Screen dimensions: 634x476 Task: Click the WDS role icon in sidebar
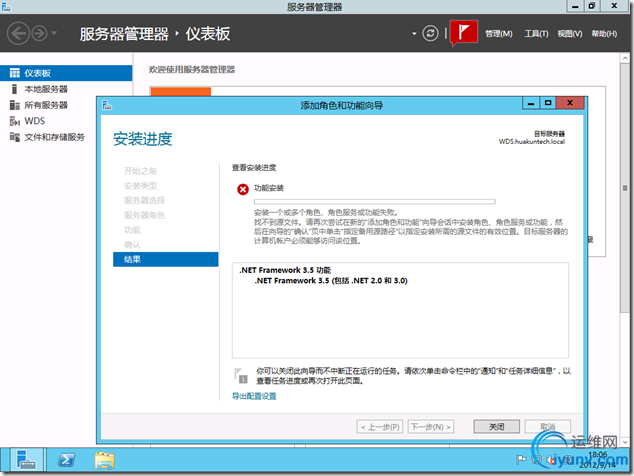click(x=15, y=121)
